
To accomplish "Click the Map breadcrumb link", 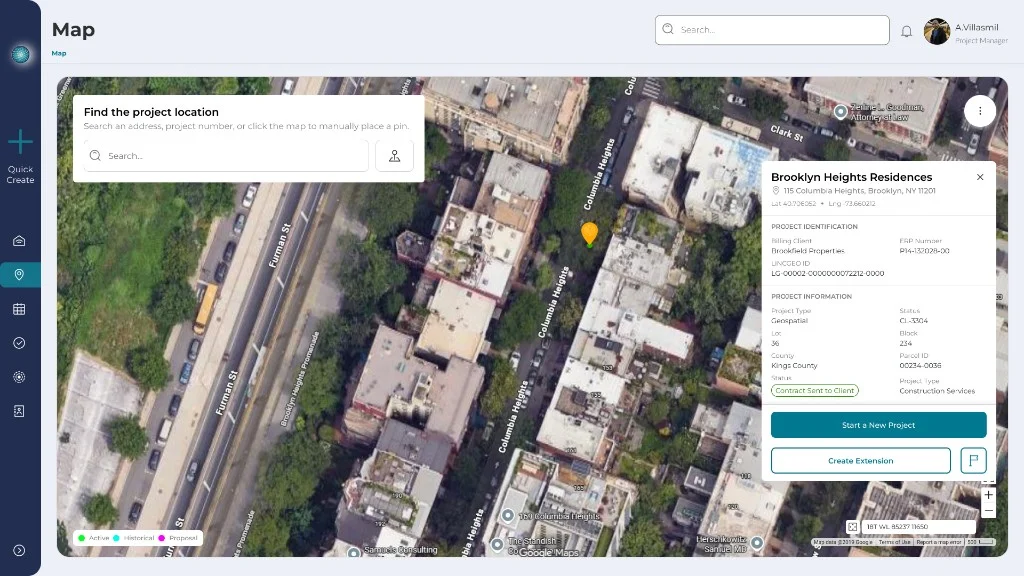I will coord(59,54).
